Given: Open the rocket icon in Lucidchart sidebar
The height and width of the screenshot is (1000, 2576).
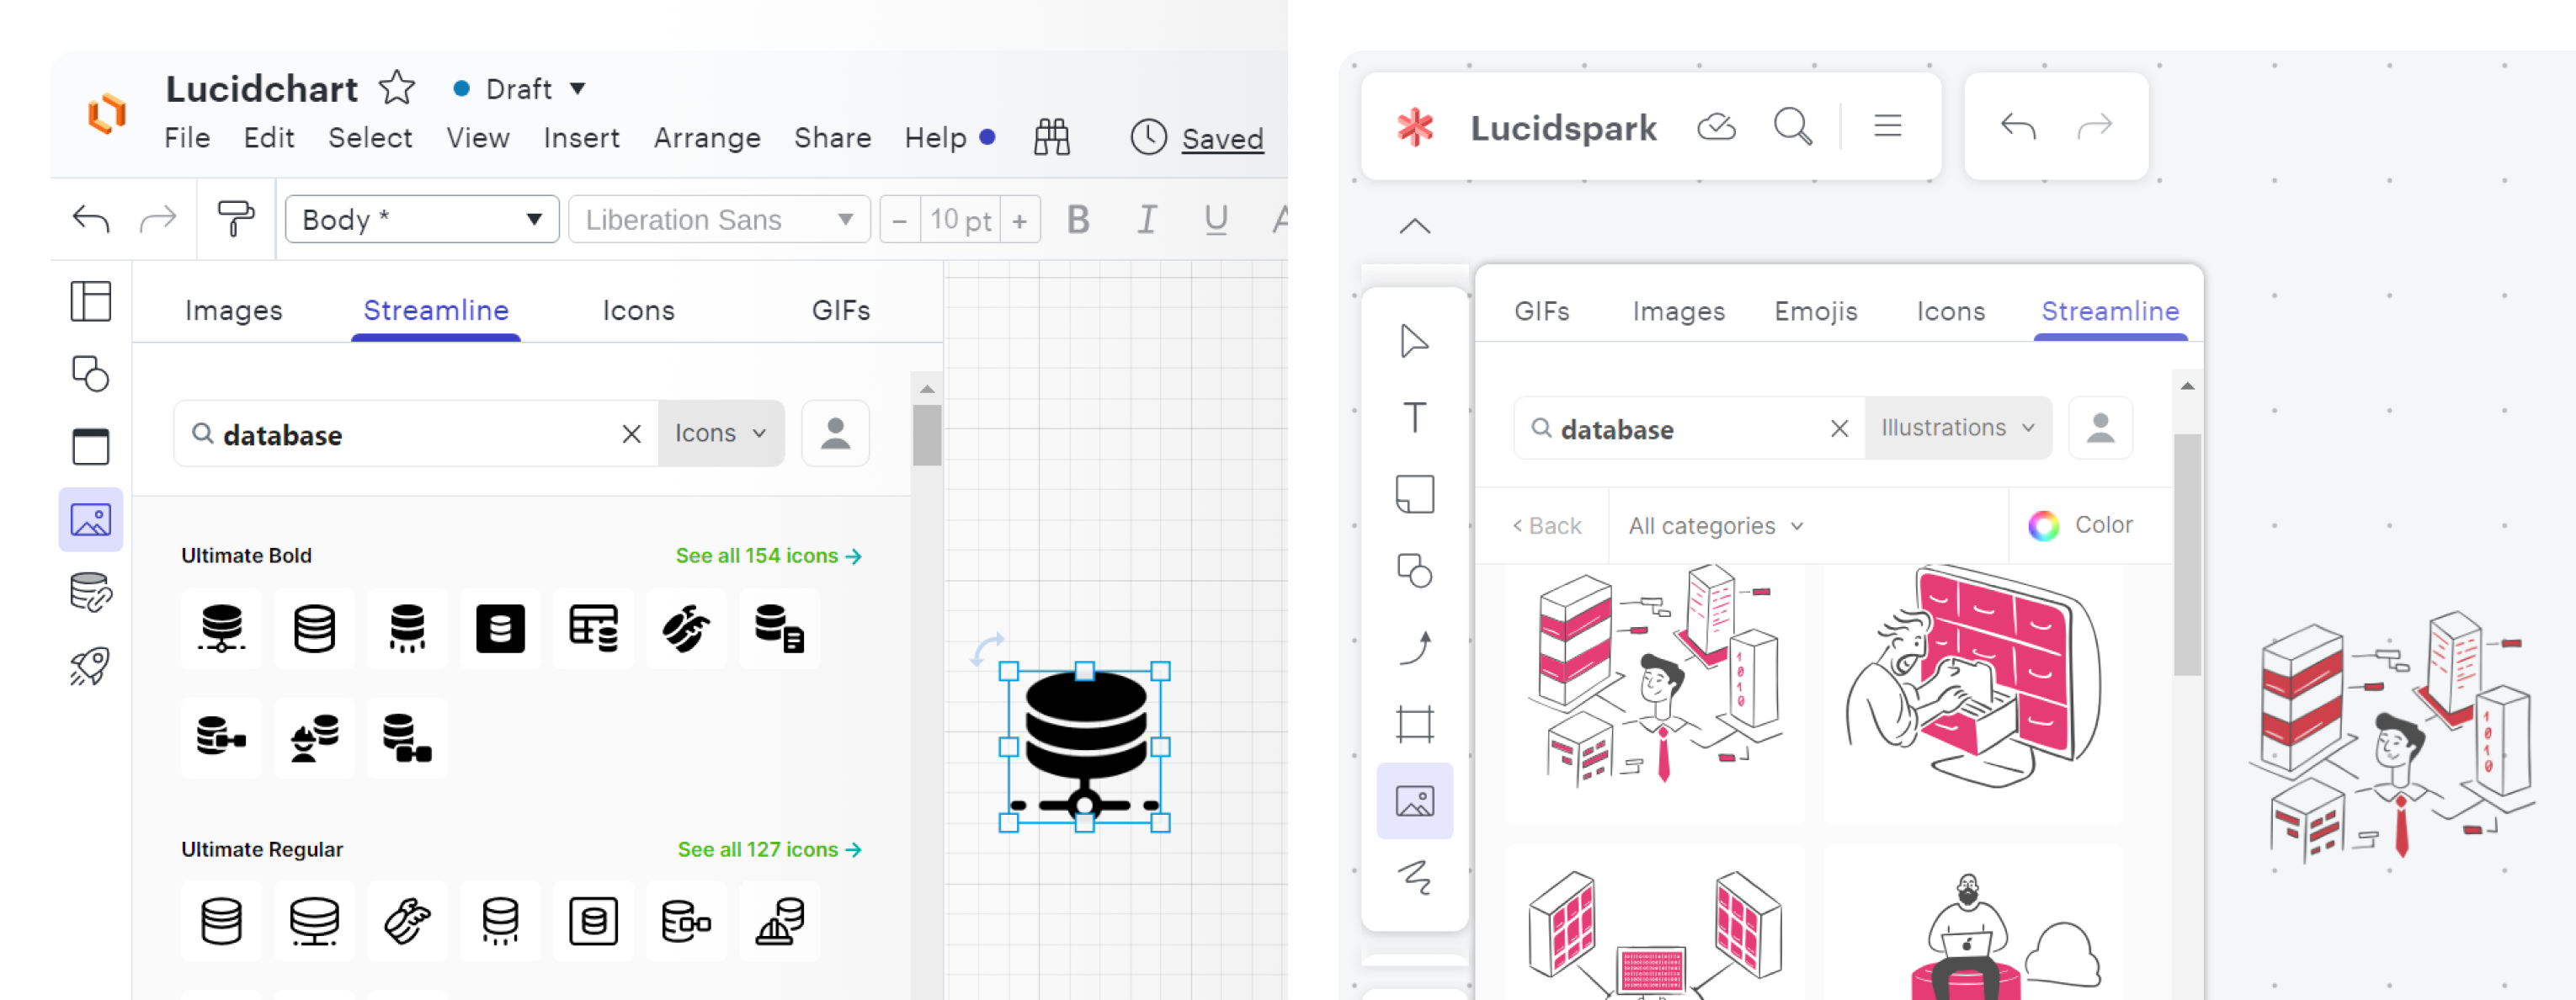Looking at the screenshot, I should pyautogui.click(x=91, y=665).
